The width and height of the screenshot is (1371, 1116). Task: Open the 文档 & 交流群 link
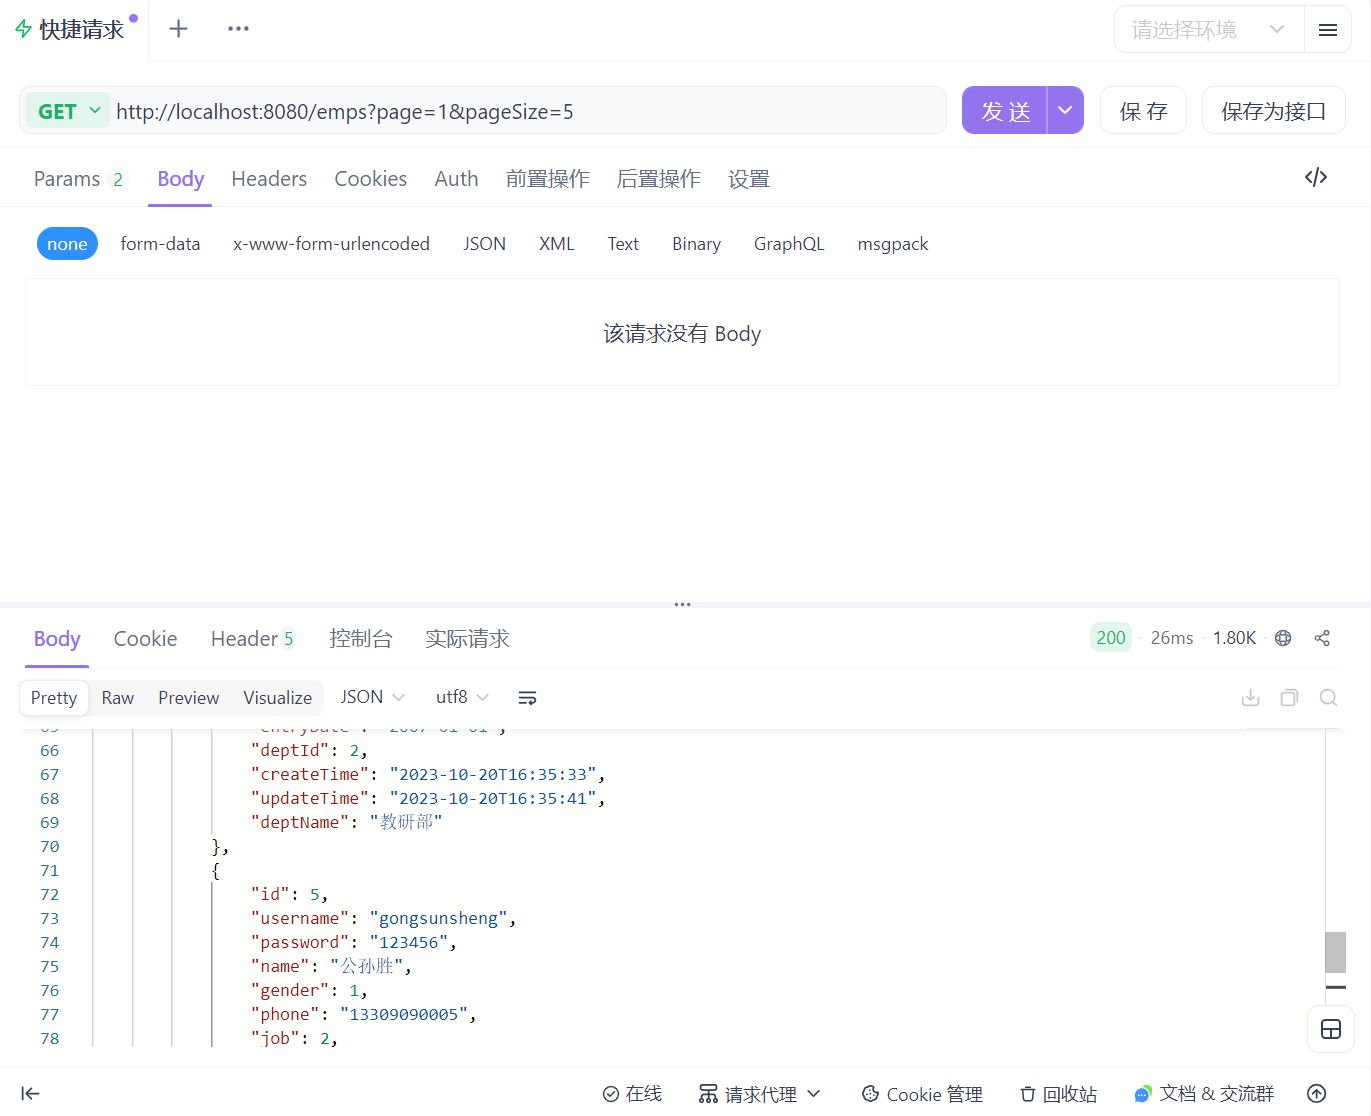click(1204, 1094)
